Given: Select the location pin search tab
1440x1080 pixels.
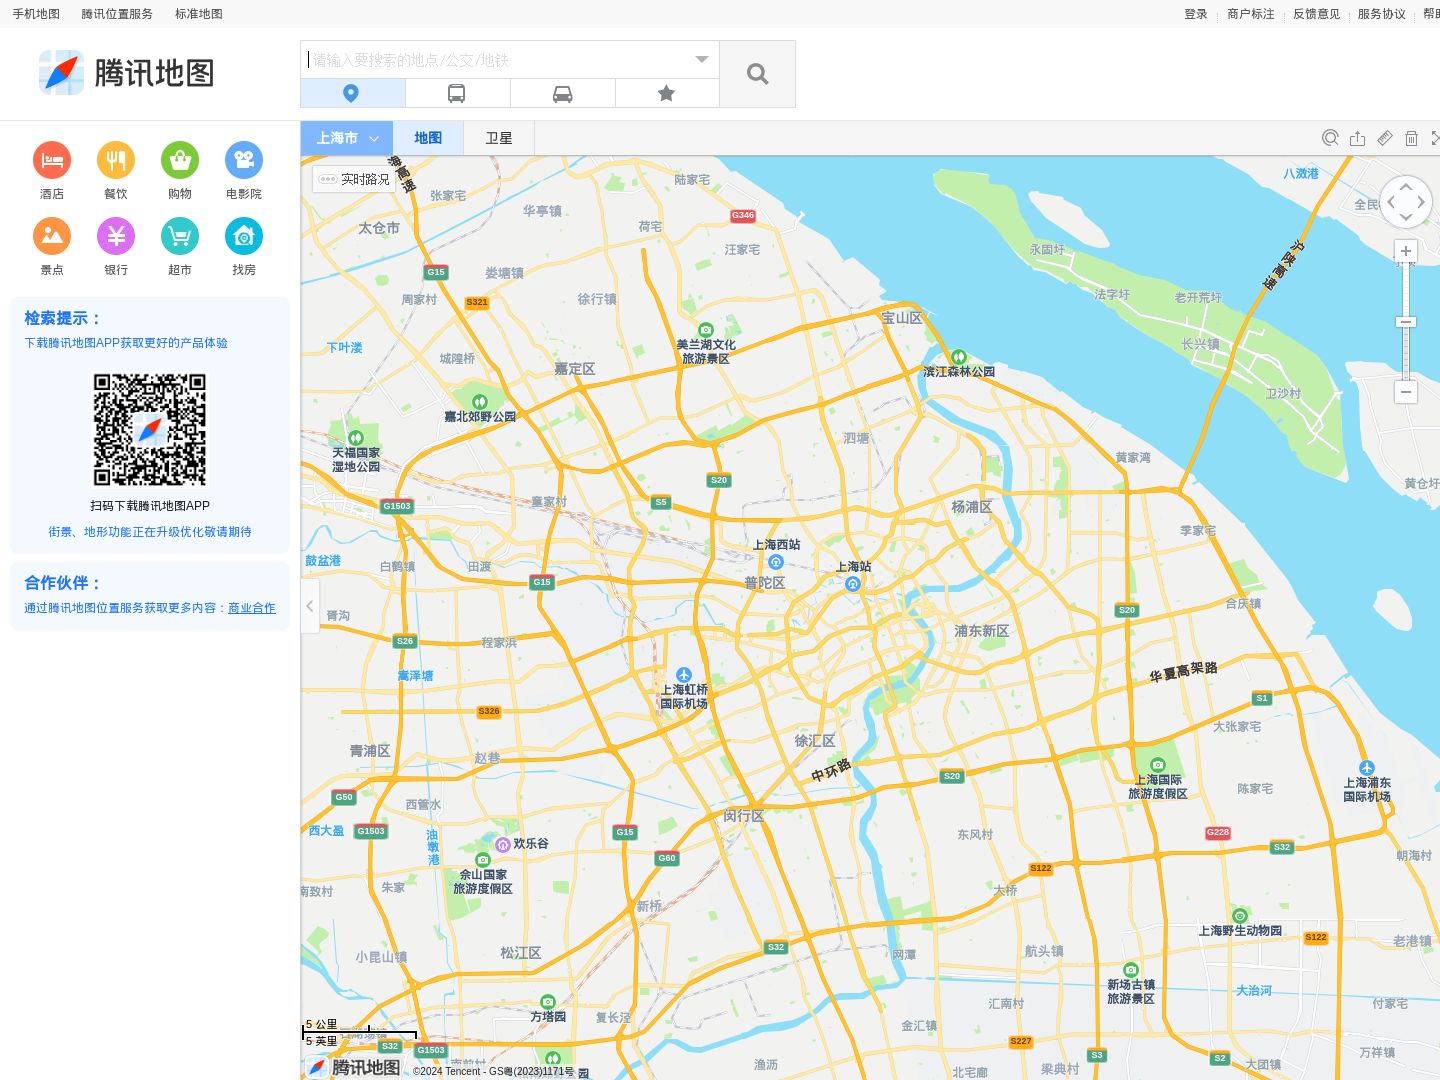Looking at the screenshot, I should (x=352, y=93).
